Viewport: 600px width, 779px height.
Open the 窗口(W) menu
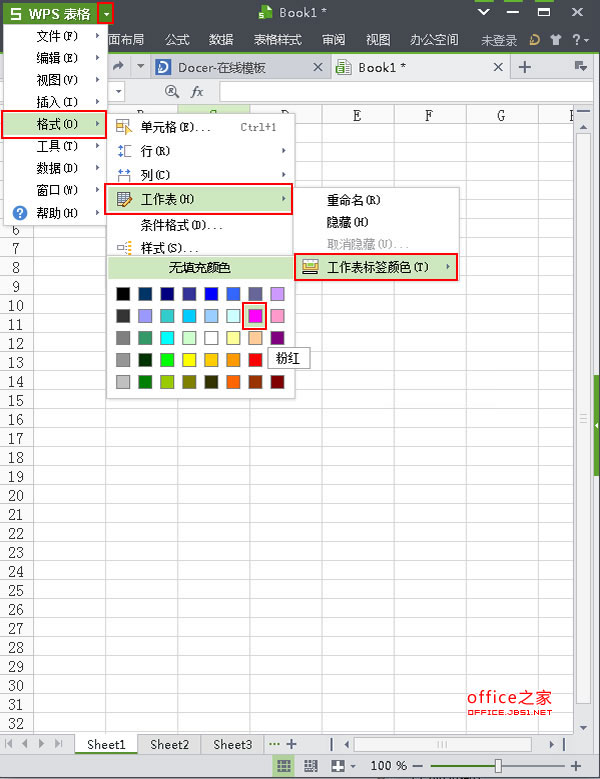coord(56,190)
